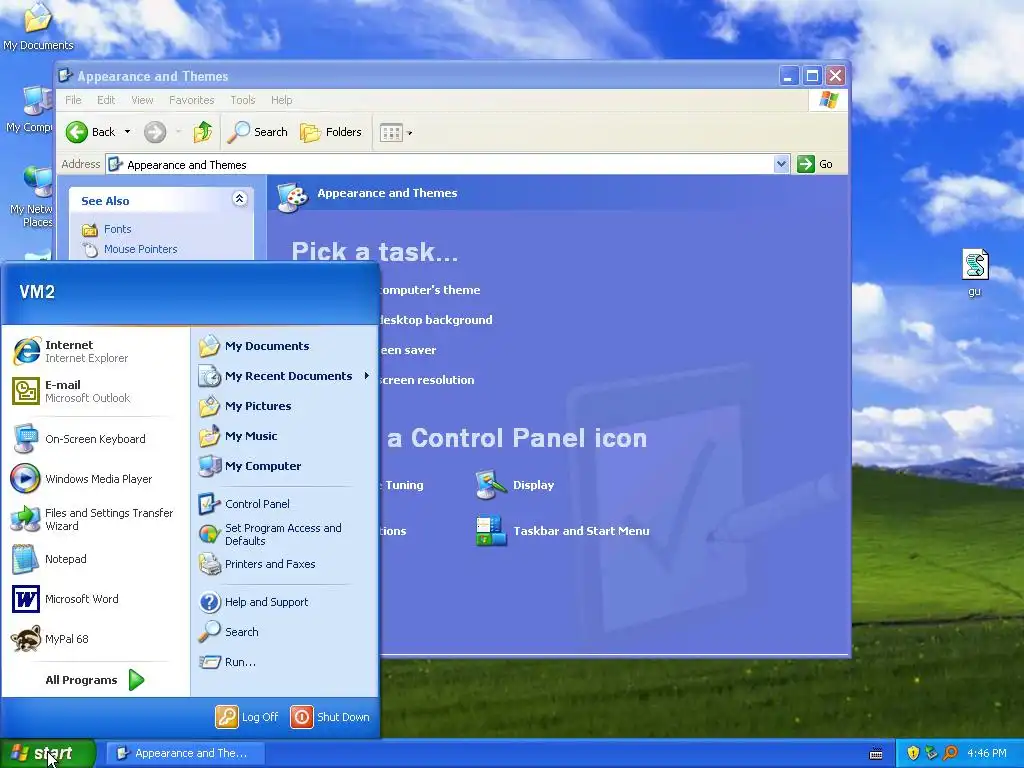Click the Start button

[47, 753]
